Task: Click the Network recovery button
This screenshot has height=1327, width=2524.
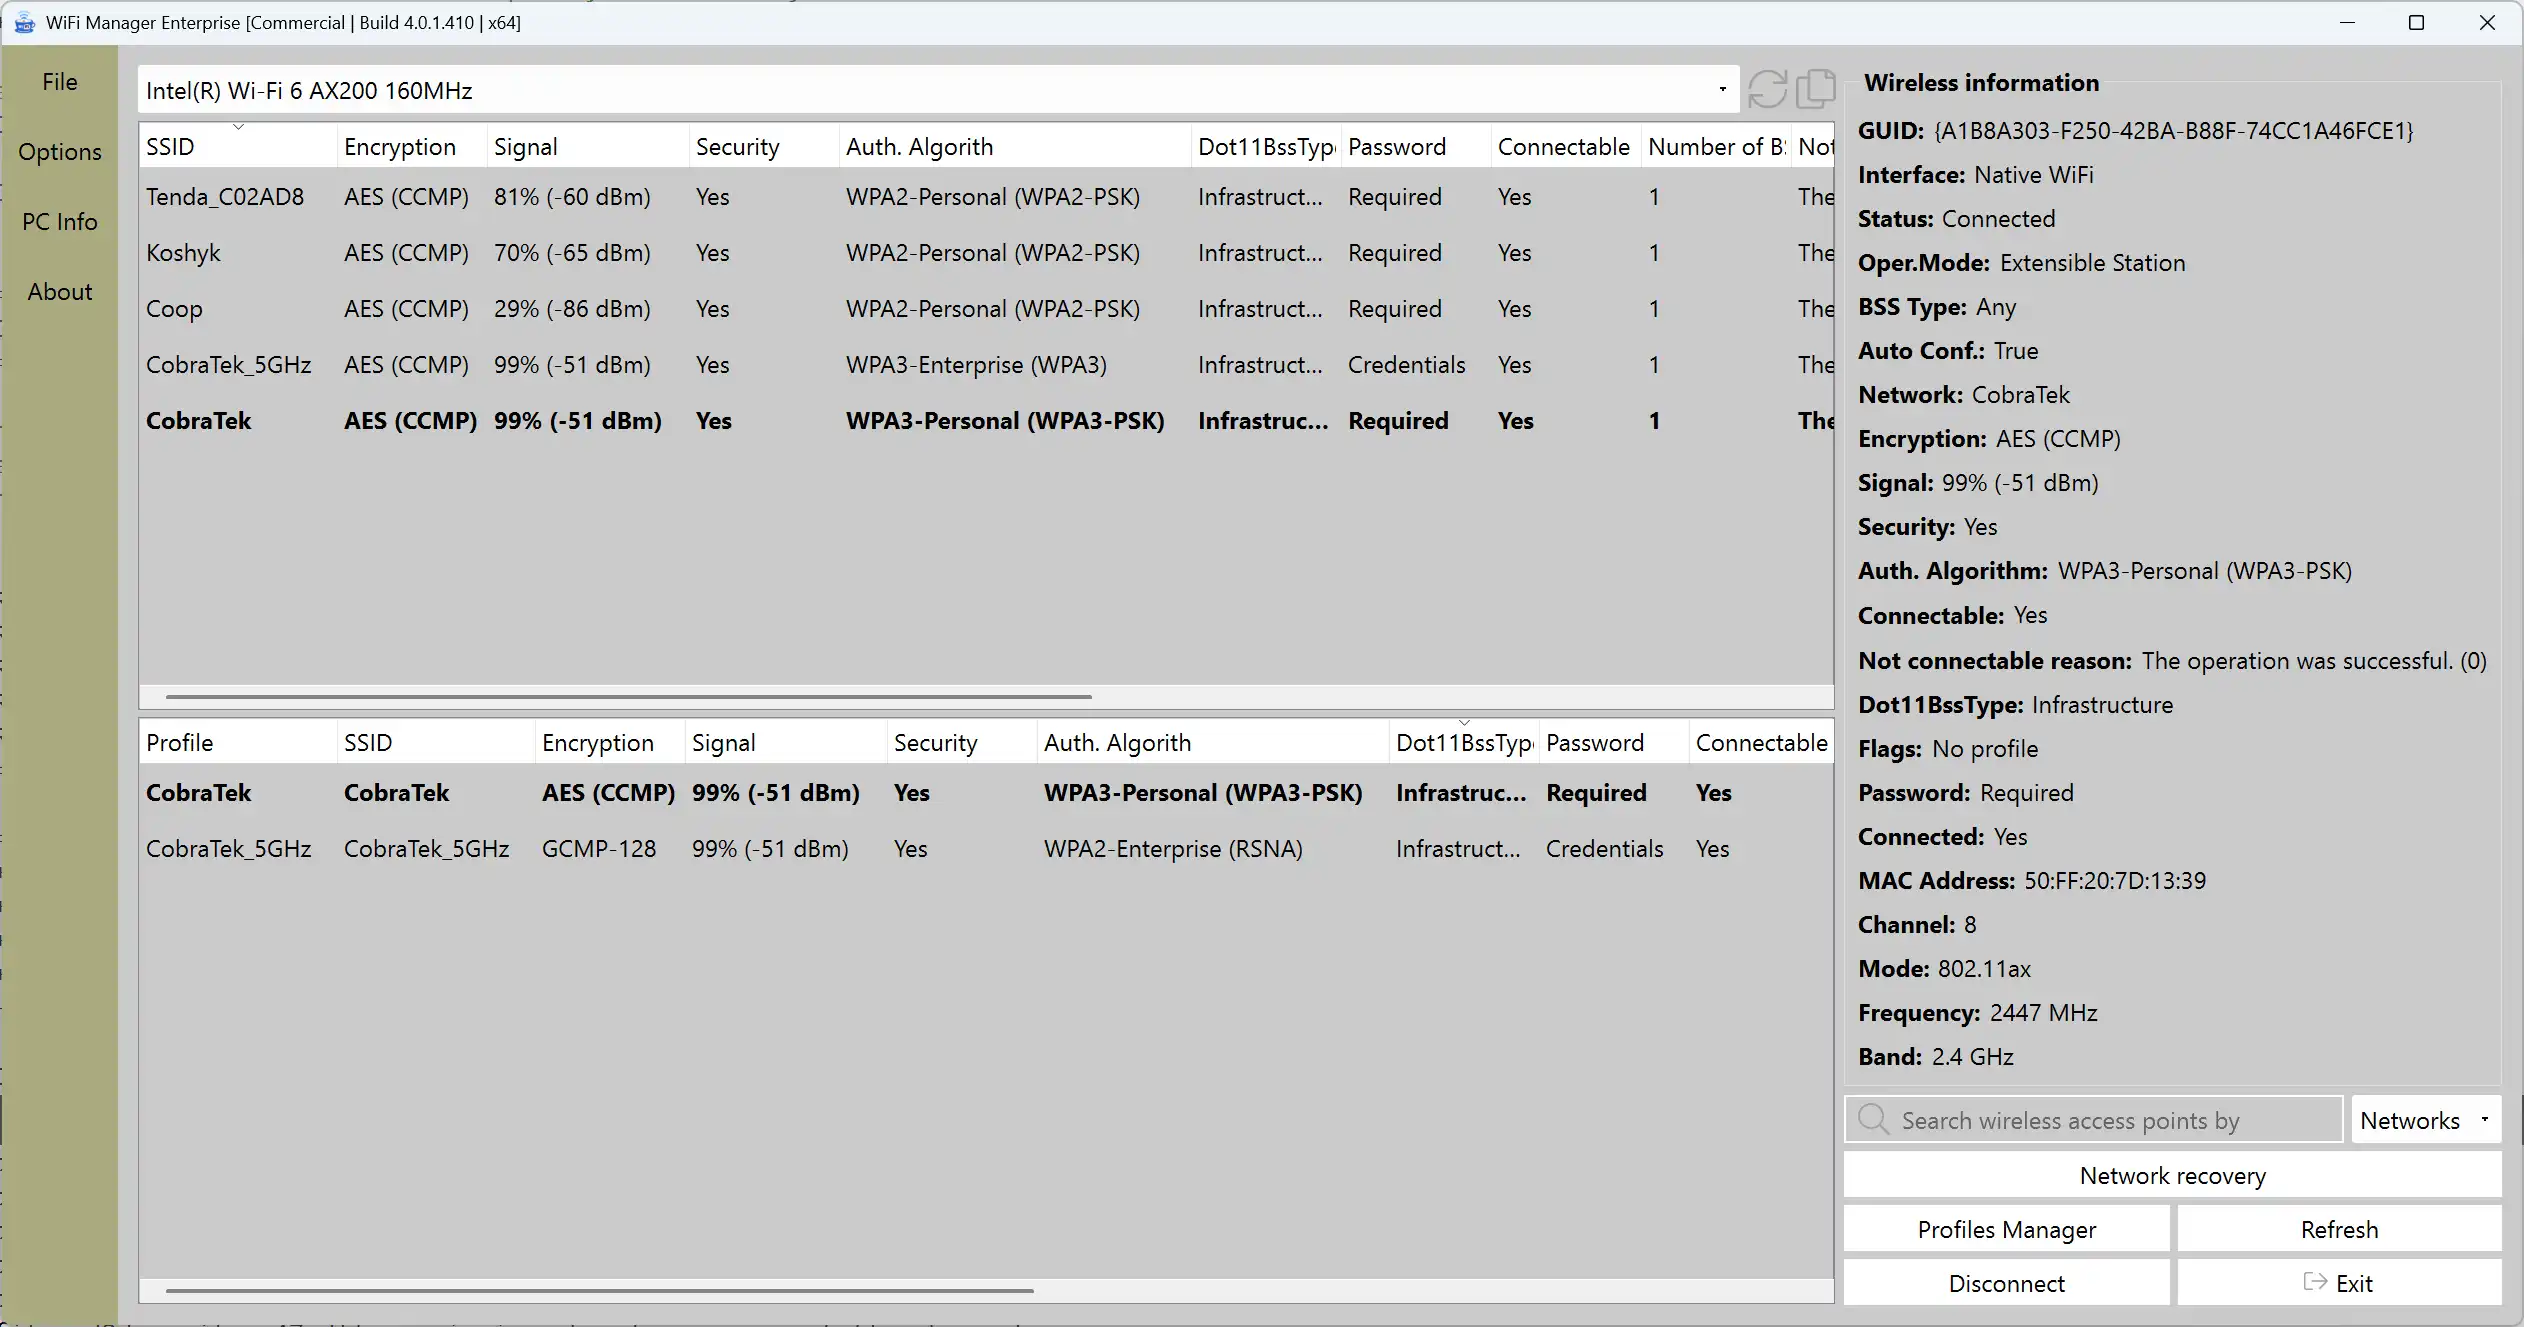Action: pyautogui.click(x=2172, y=1176)
